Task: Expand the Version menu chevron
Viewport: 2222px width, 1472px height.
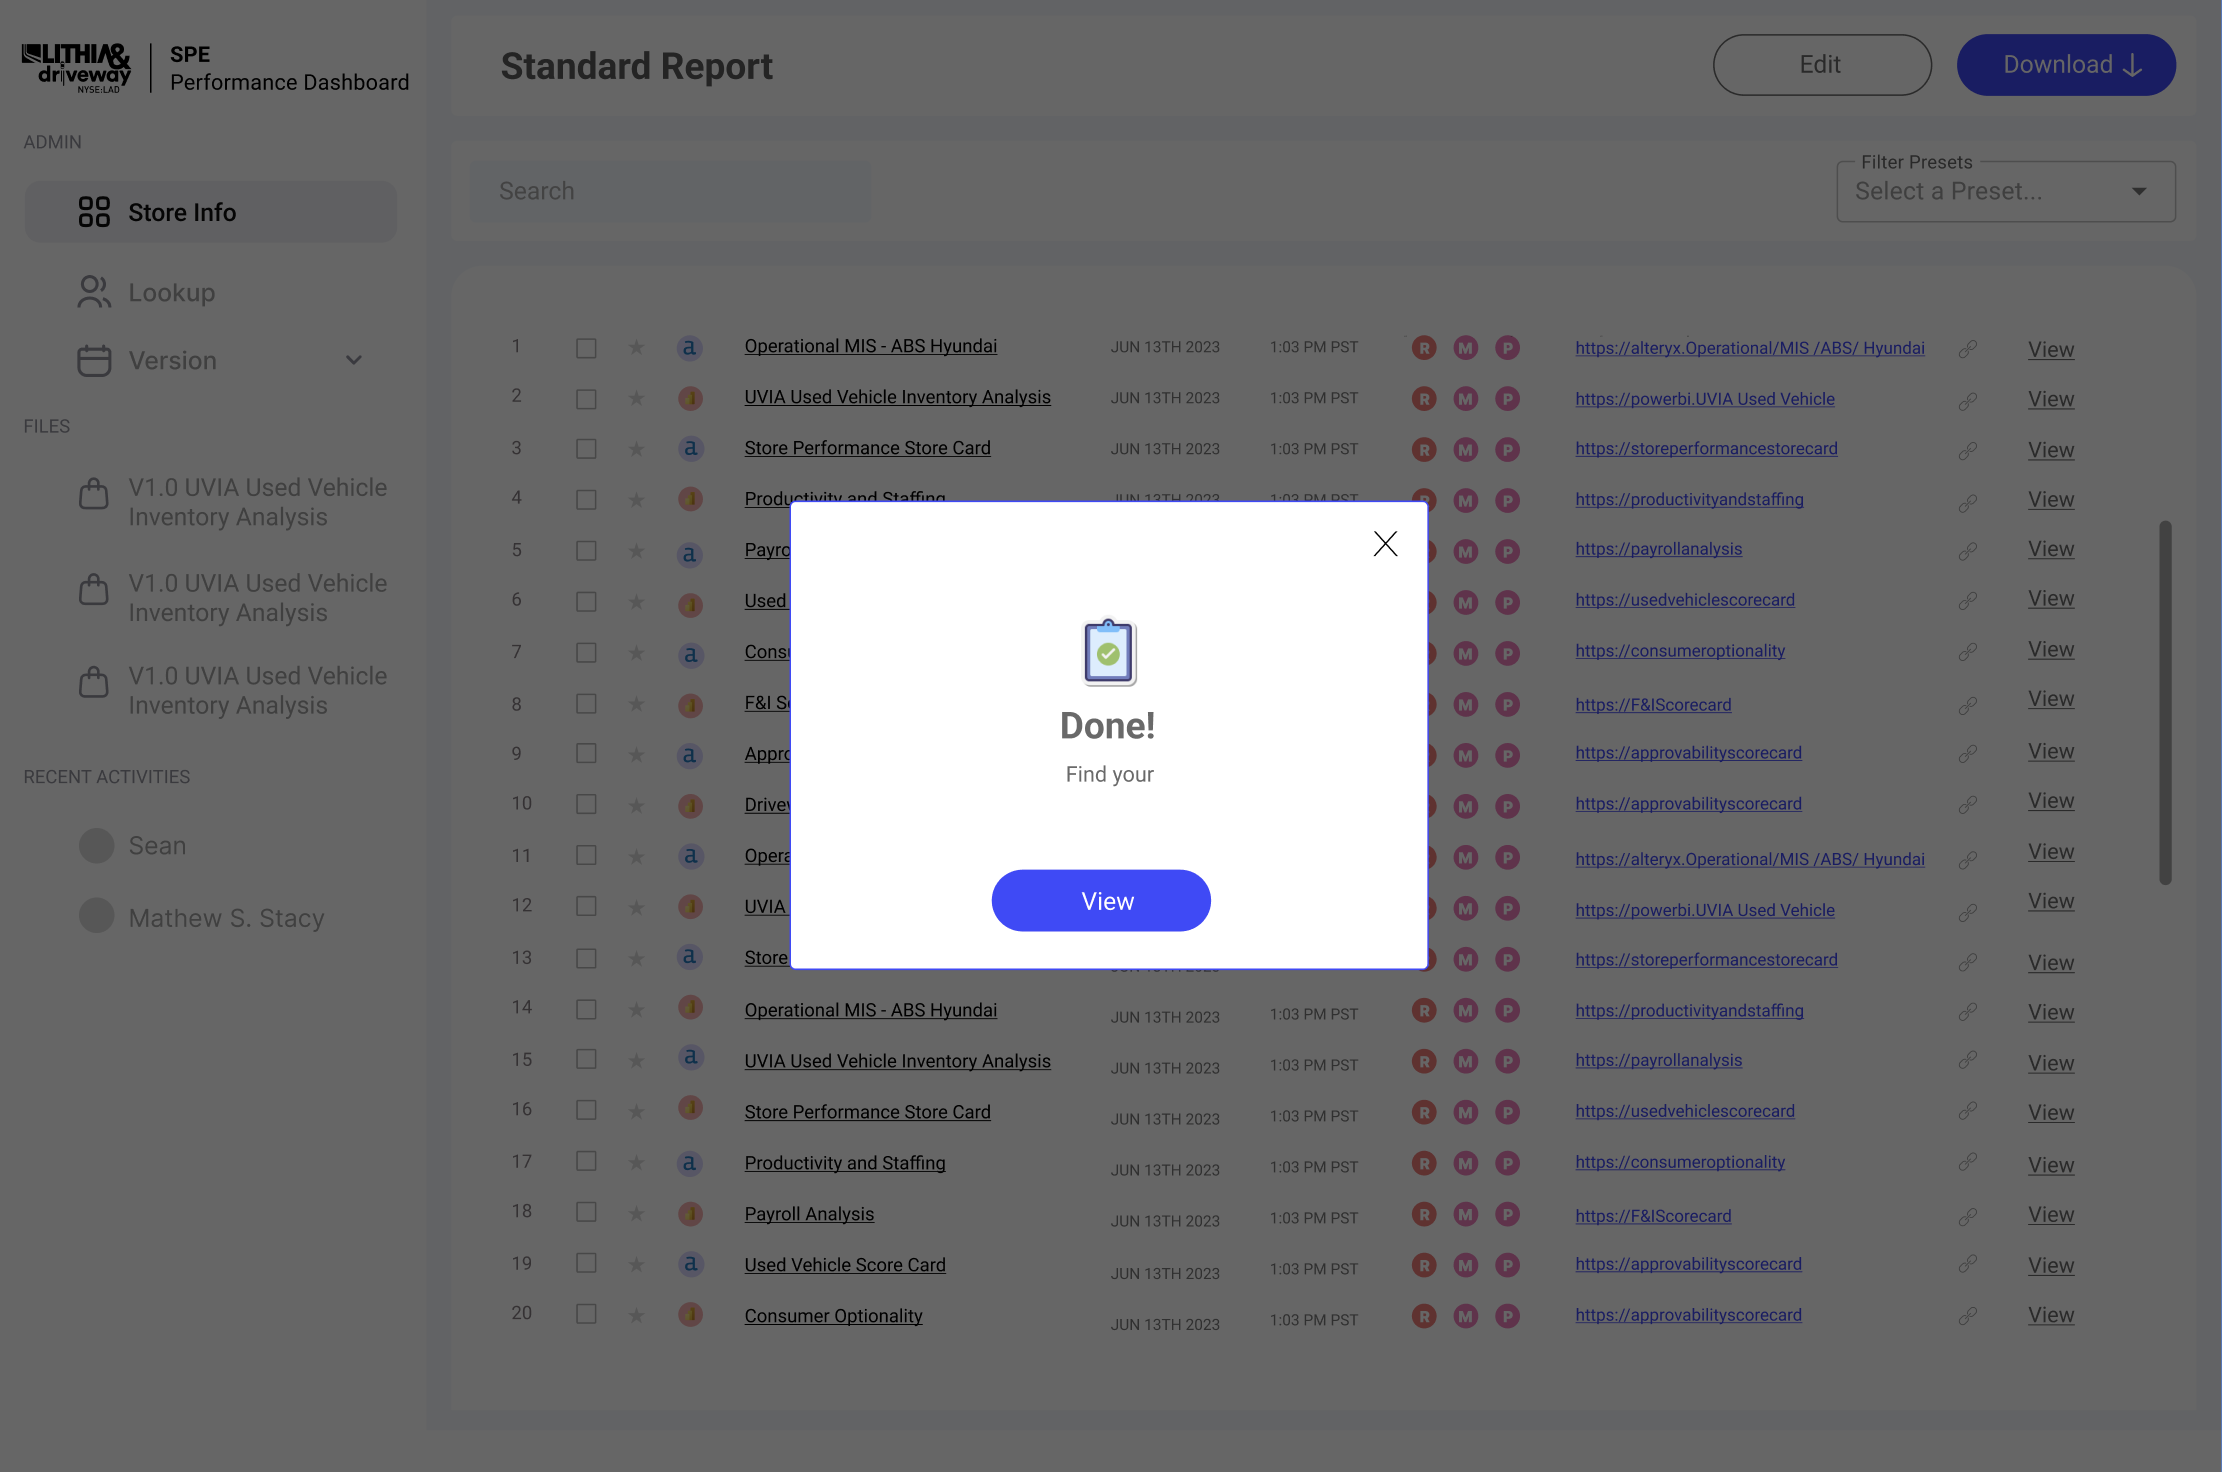Action: point(353,360)
